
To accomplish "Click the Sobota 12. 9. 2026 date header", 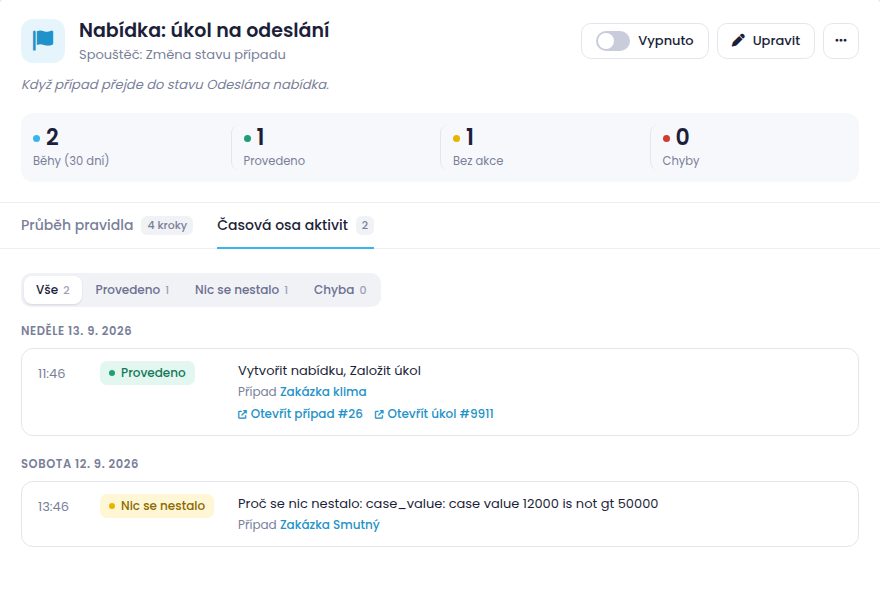I will [x=80, y=464].
